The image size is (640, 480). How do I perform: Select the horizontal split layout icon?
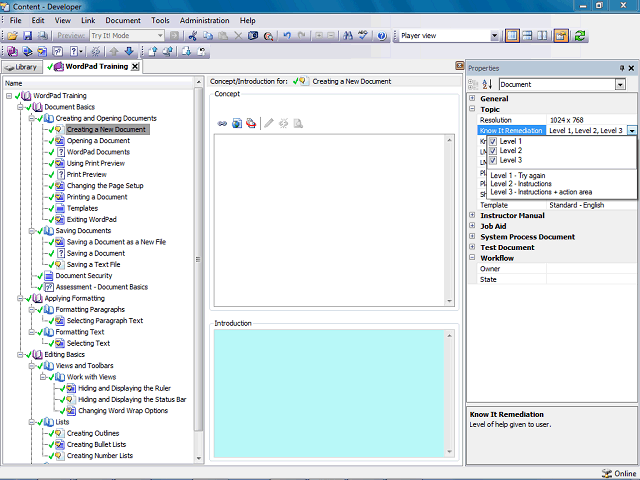coord(527,36)
